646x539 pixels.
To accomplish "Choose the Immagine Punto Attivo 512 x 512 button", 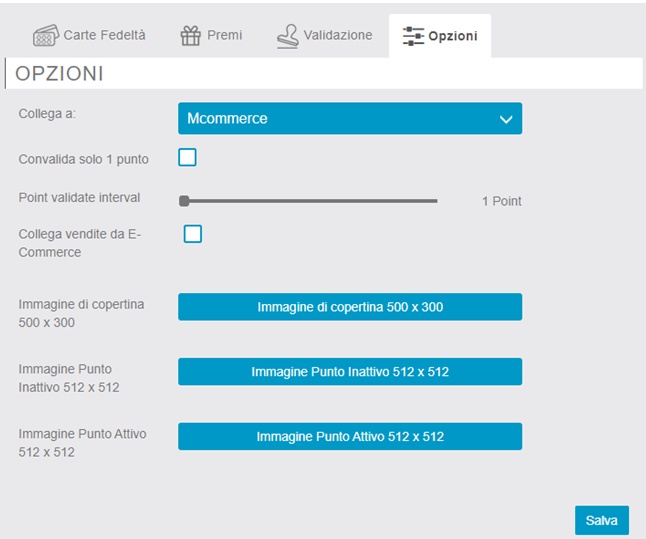I will 349,437.
